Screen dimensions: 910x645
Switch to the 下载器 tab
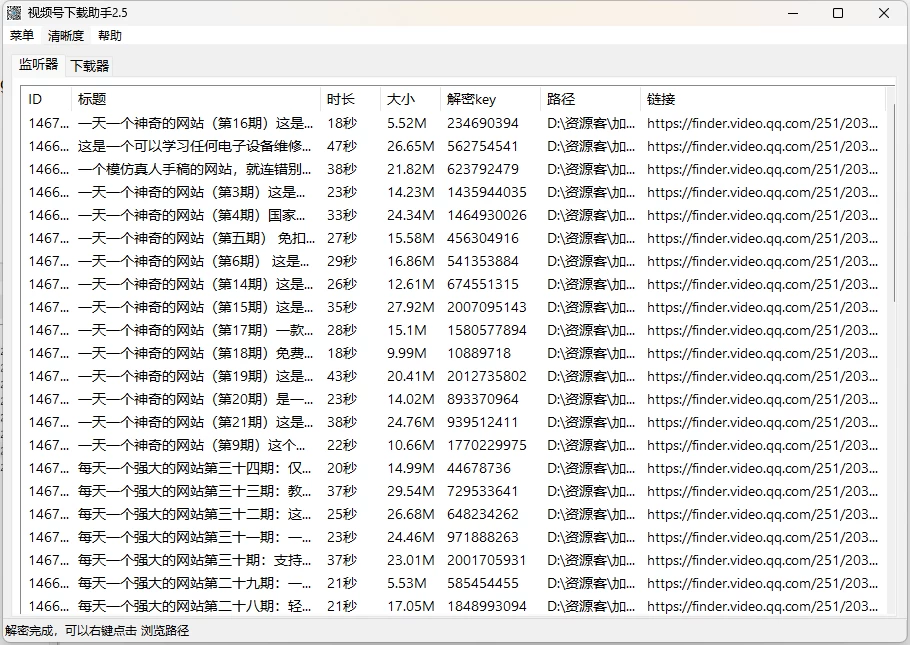tap(89, 66)
